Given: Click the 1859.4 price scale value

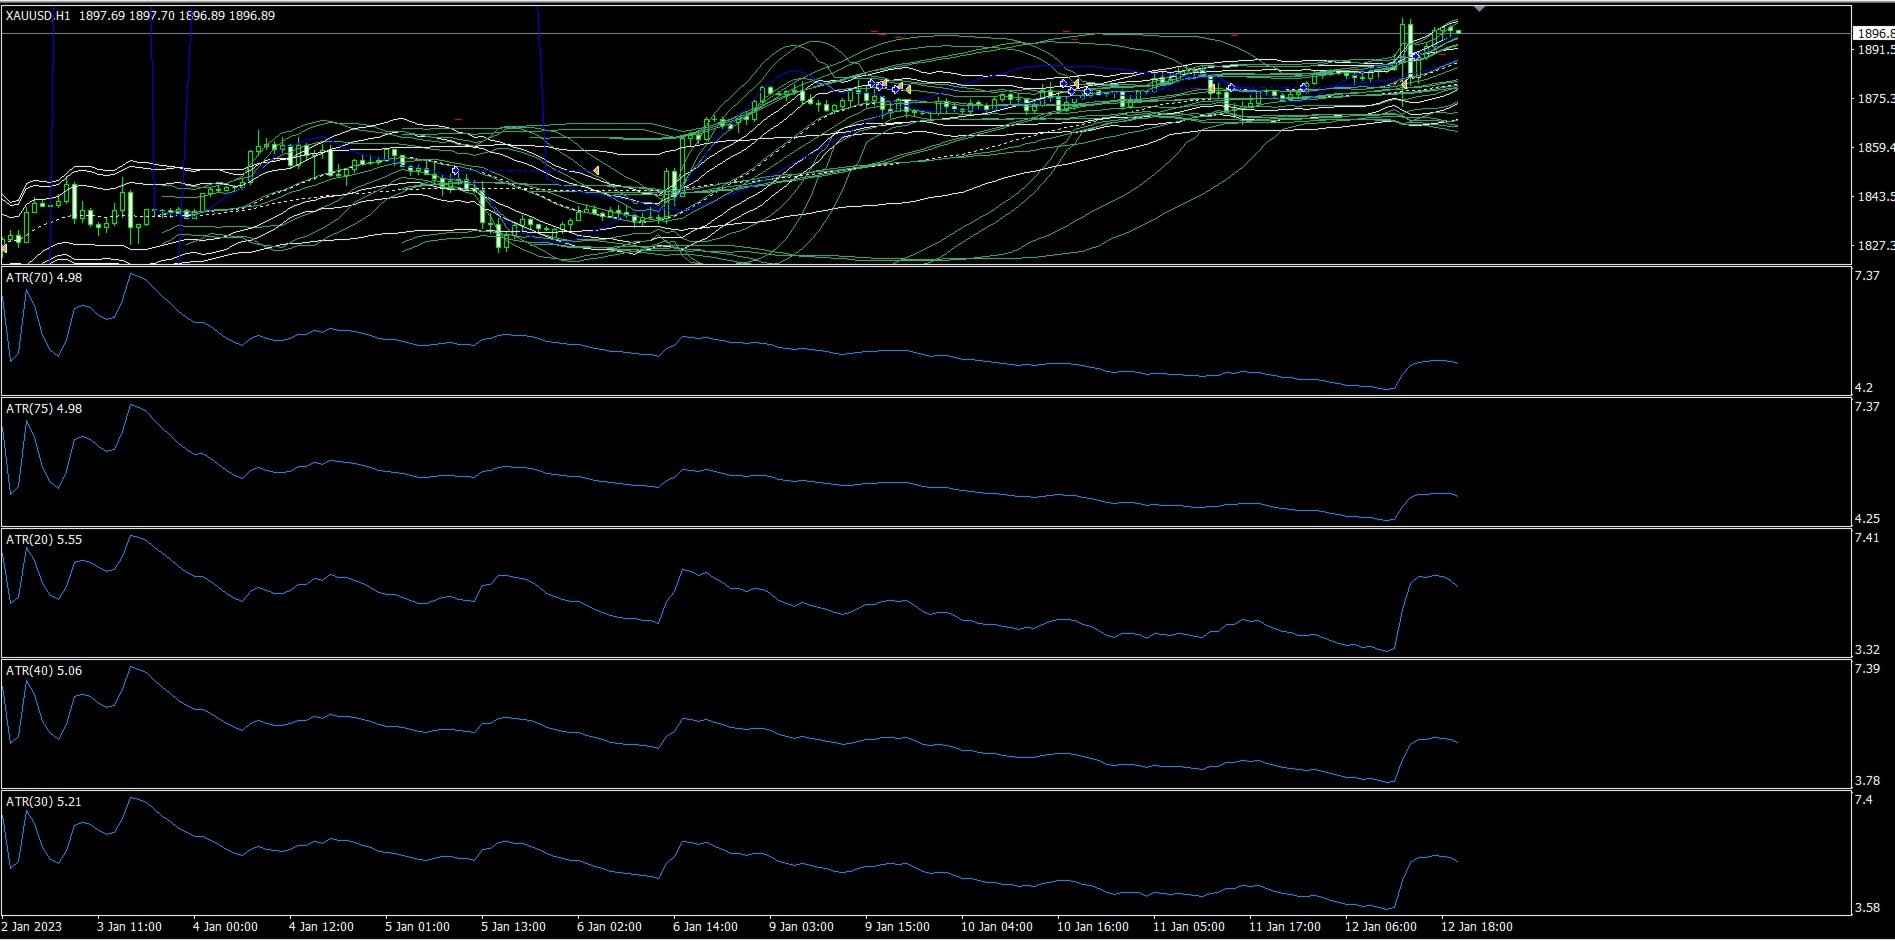Looking at the screenshot, I should coord(1875,148).
